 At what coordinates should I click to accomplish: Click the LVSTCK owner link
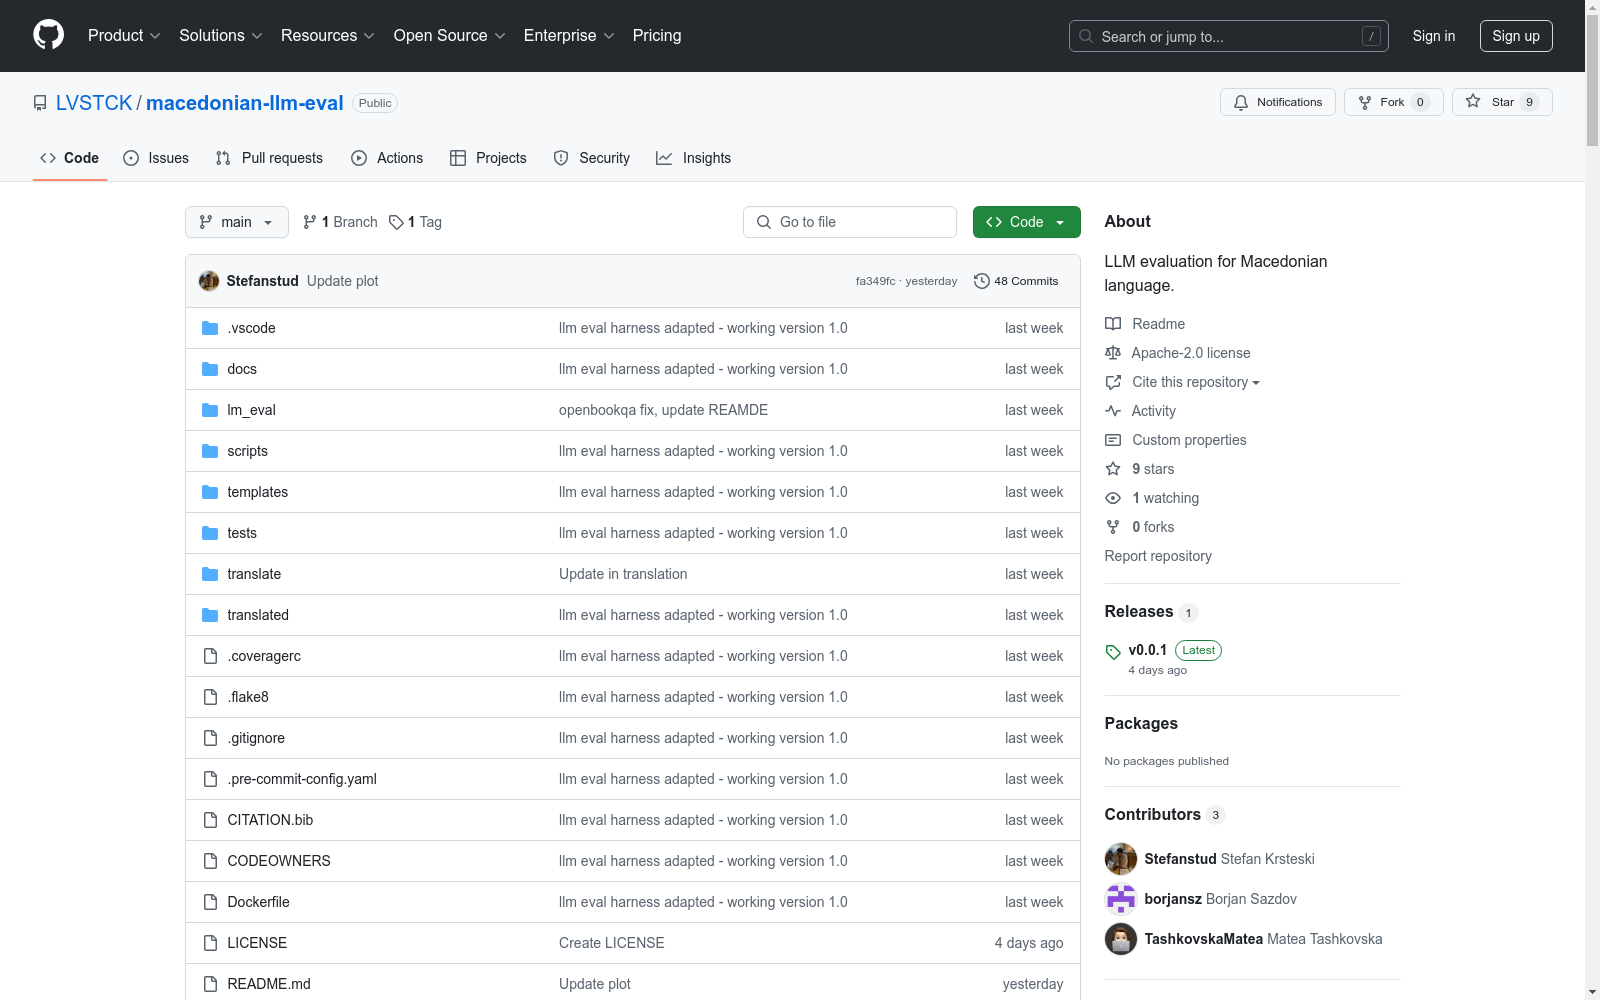(94, 103)
